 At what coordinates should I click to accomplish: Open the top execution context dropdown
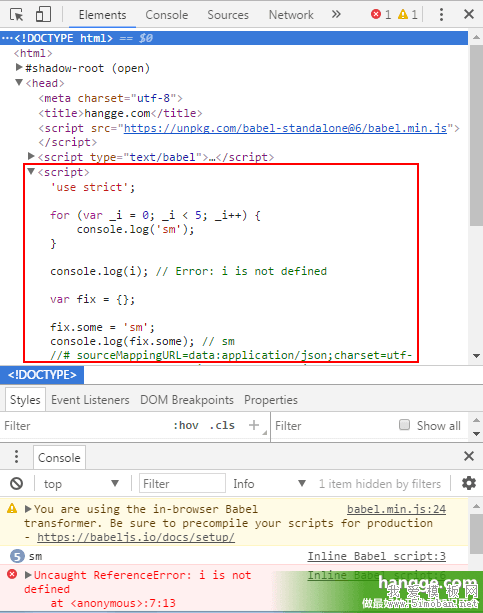[x=81, y=484]
